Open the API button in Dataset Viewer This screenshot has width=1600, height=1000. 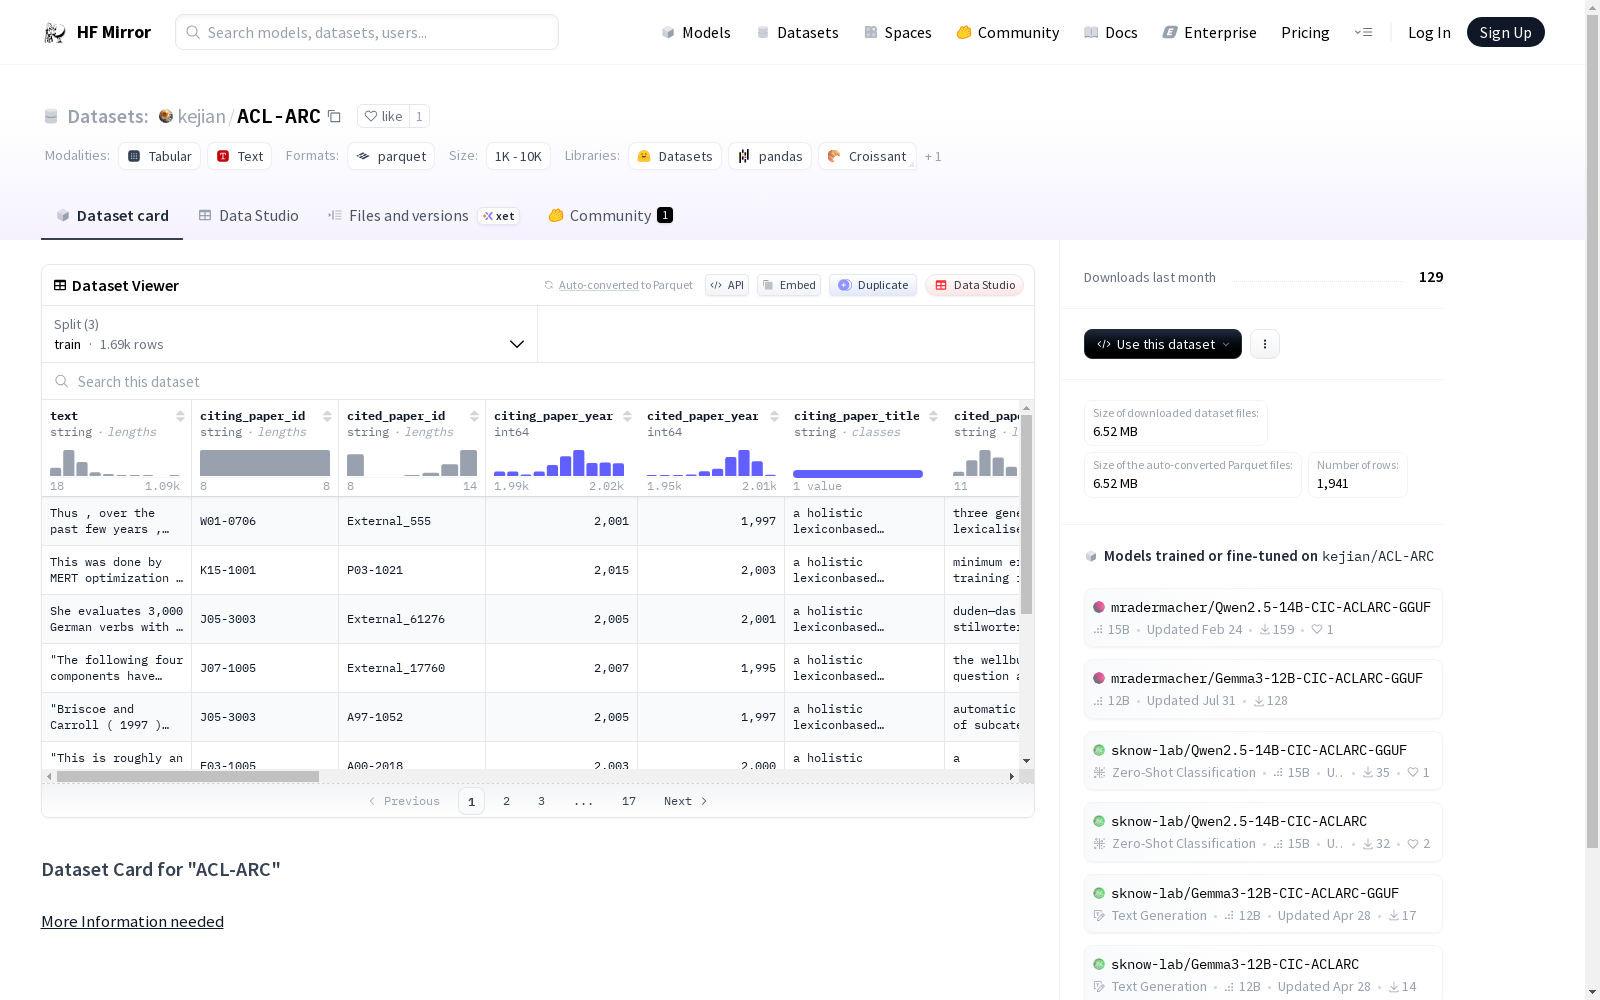[x=727, y=285]
